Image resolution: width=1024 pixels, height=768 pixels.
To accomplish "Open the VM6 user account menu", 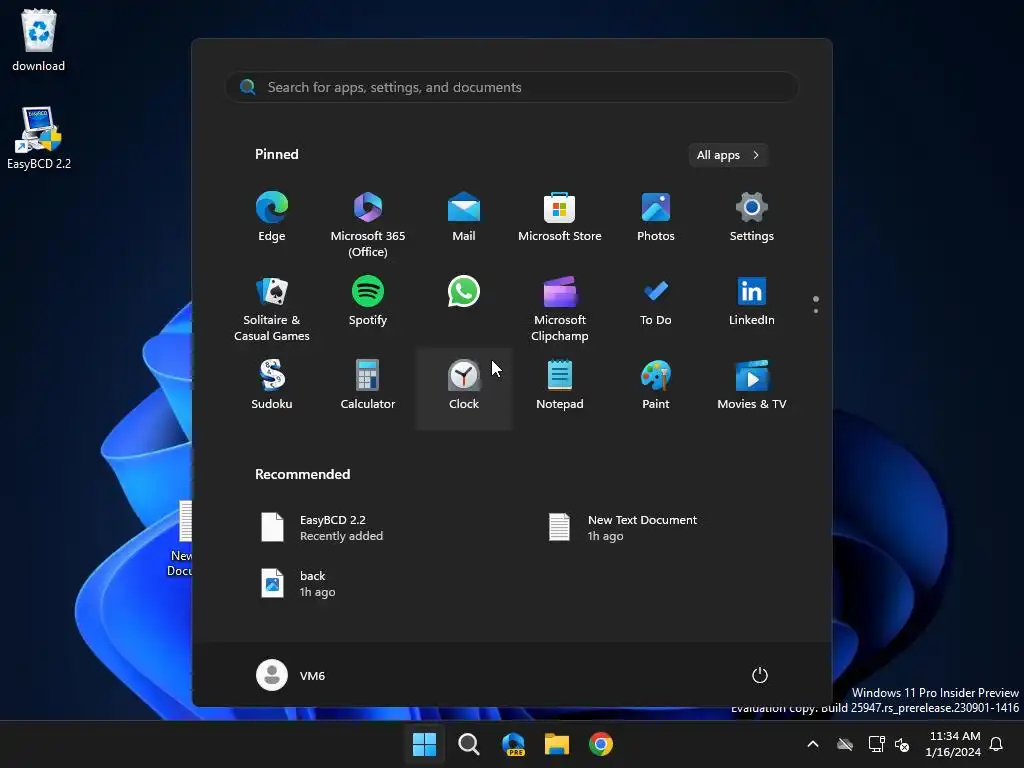I will [291, 675].
